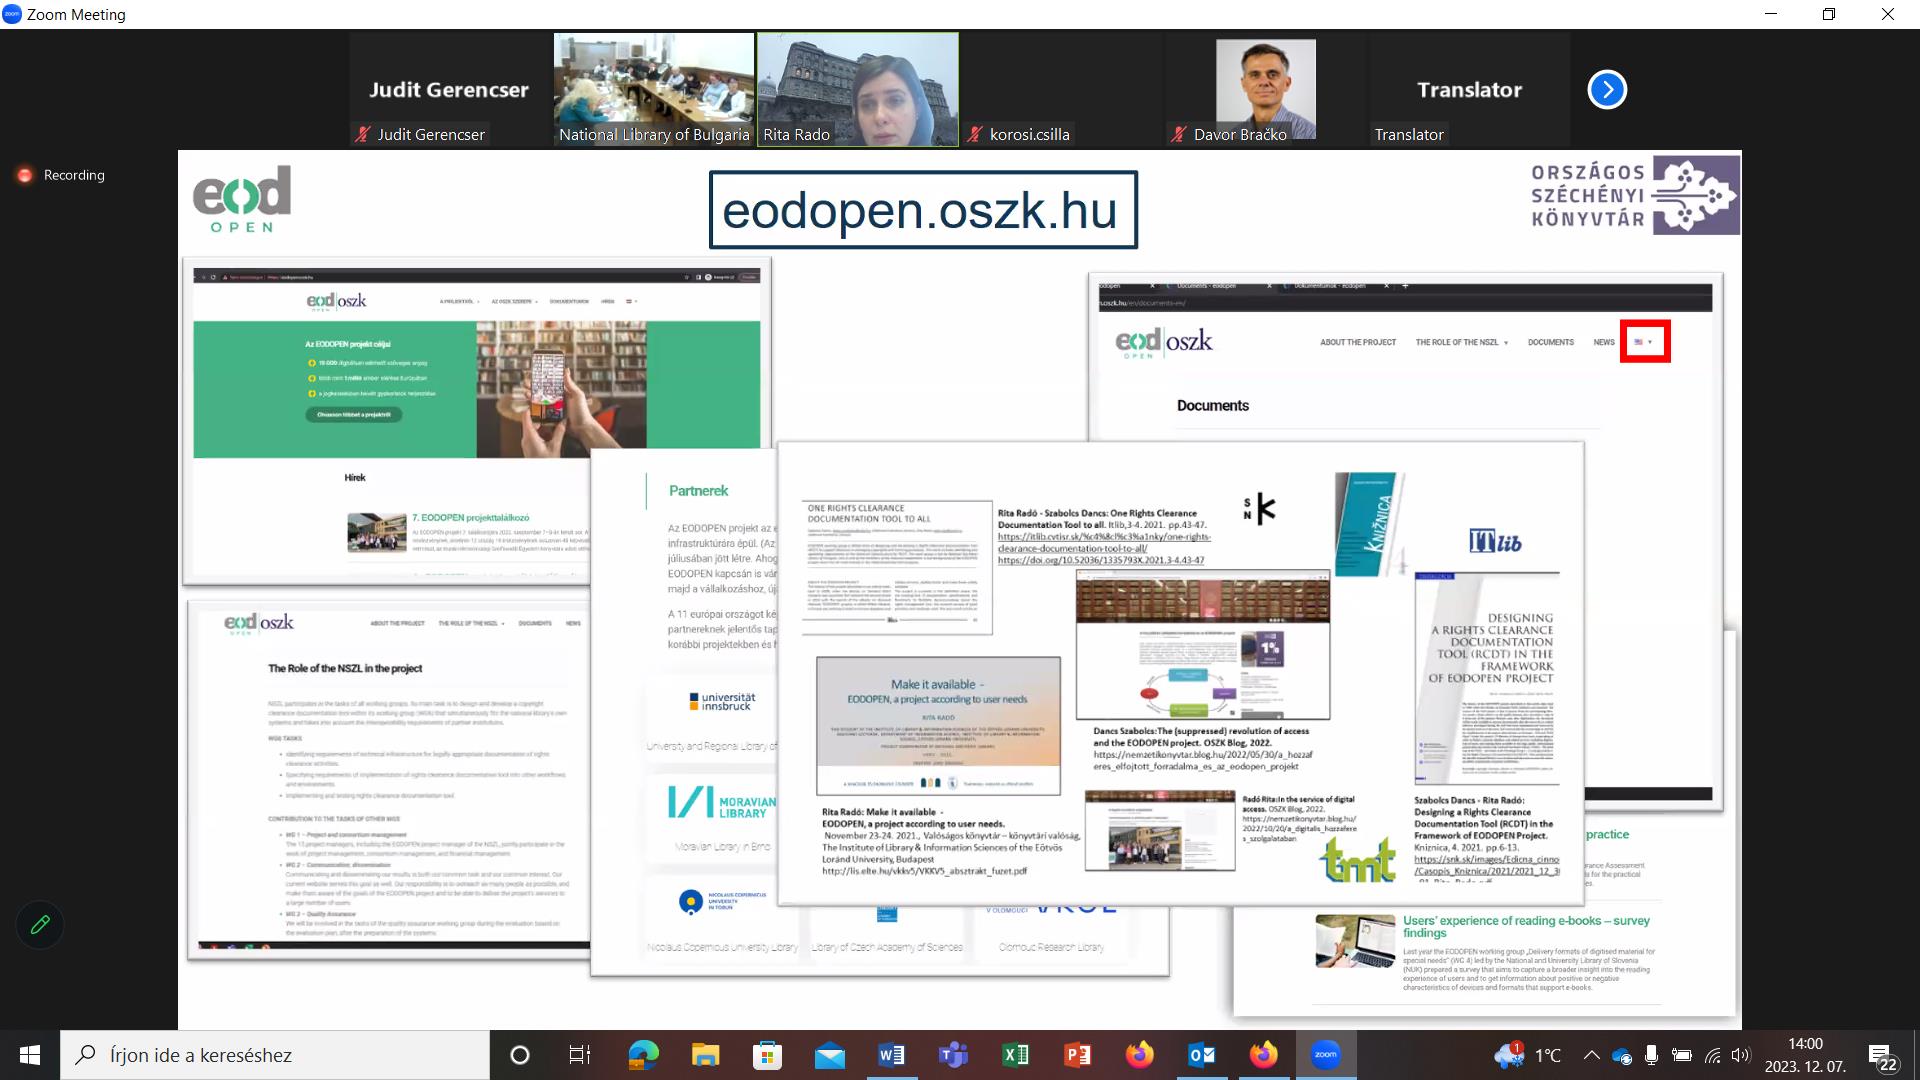The image size is (1920, 1080).
Task: Check the battery tray icon
Action: (1682, 1055)
